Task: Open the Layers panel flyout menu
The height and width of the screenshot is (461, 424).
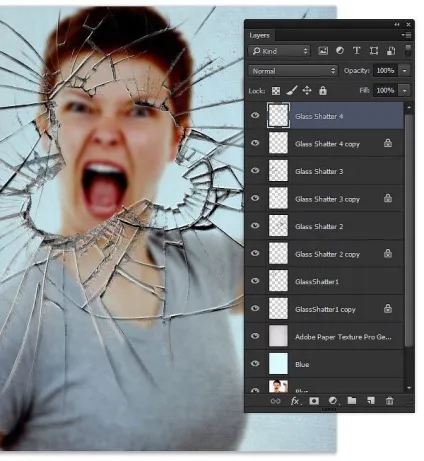Action: [x=406, y=35]
